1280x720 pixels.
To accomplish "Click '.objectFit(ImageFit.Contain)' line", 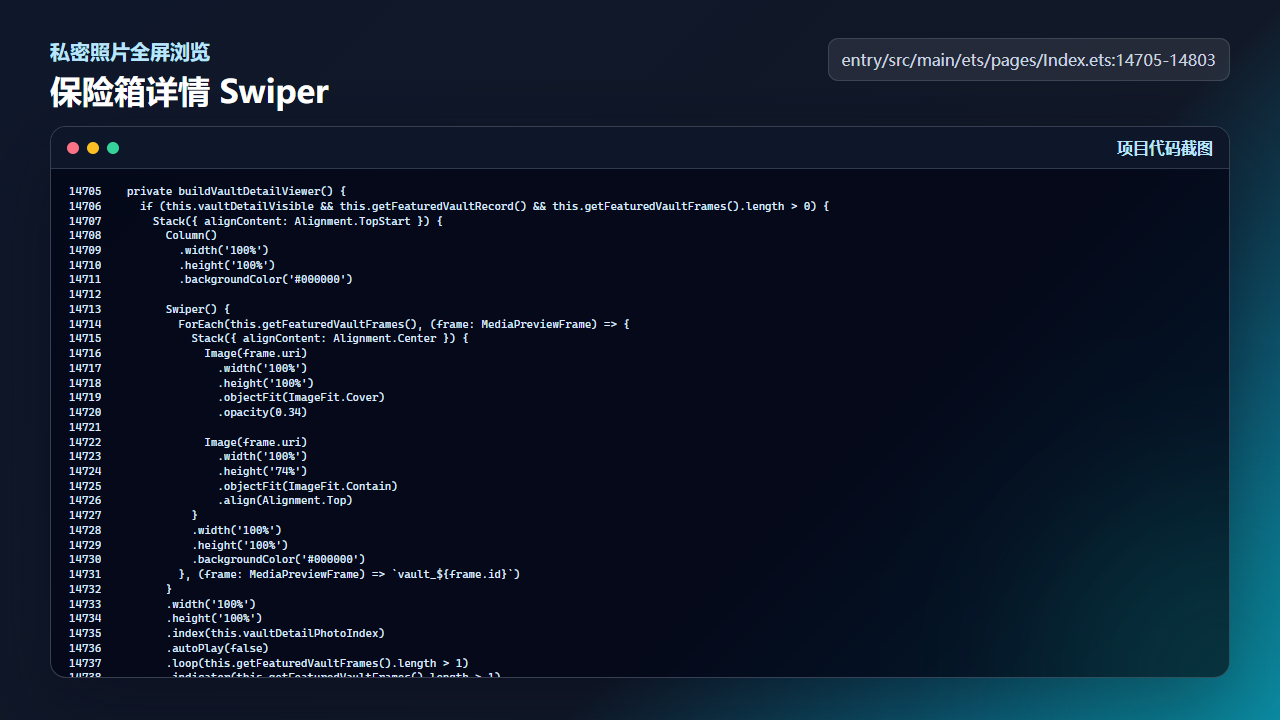I will (x=308, y=486).
